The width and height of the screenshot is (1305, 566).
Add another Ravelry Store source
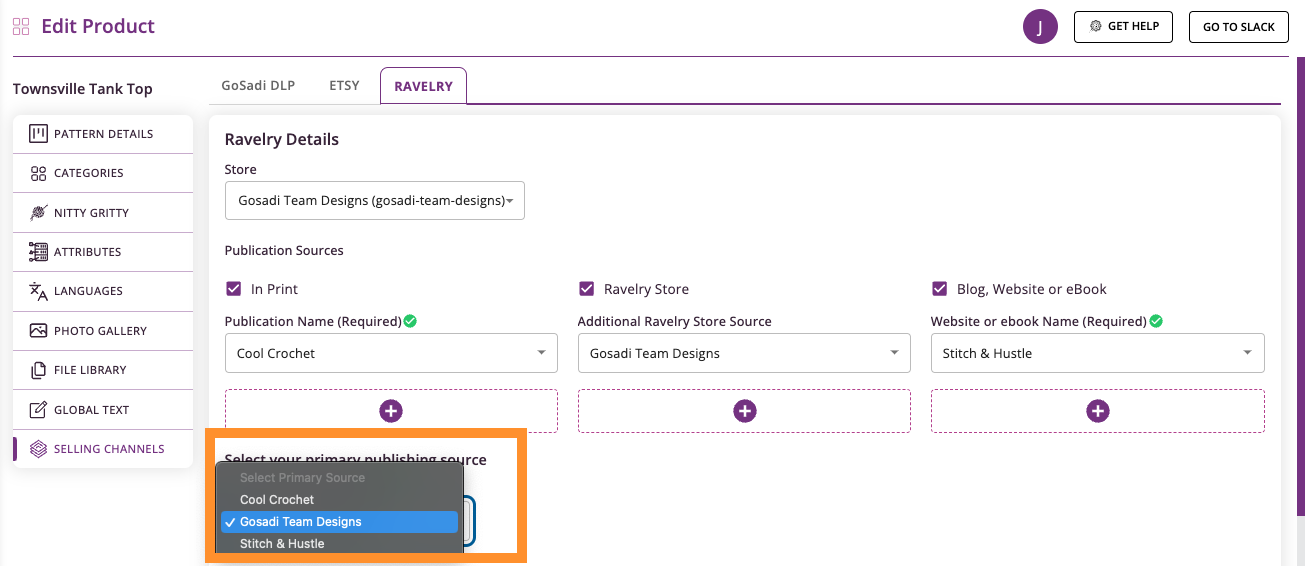pos(744,411)
